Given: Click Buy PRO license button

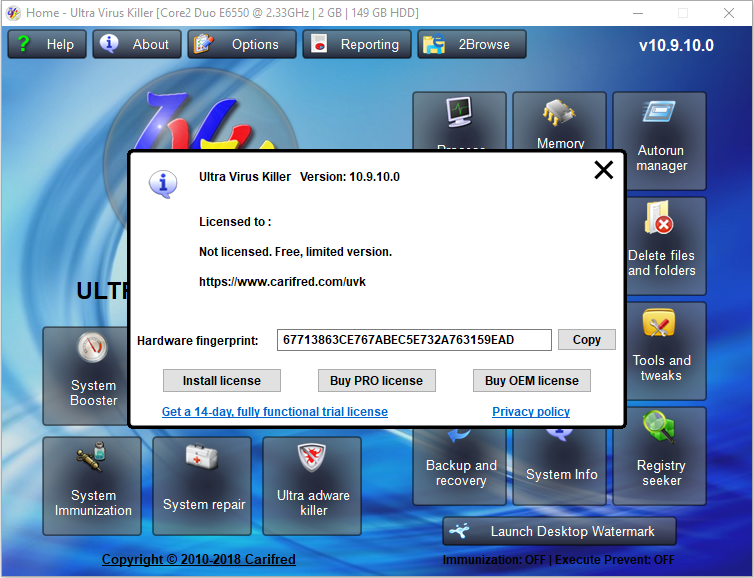Looking at the screenshot, I should click(377, 380).
